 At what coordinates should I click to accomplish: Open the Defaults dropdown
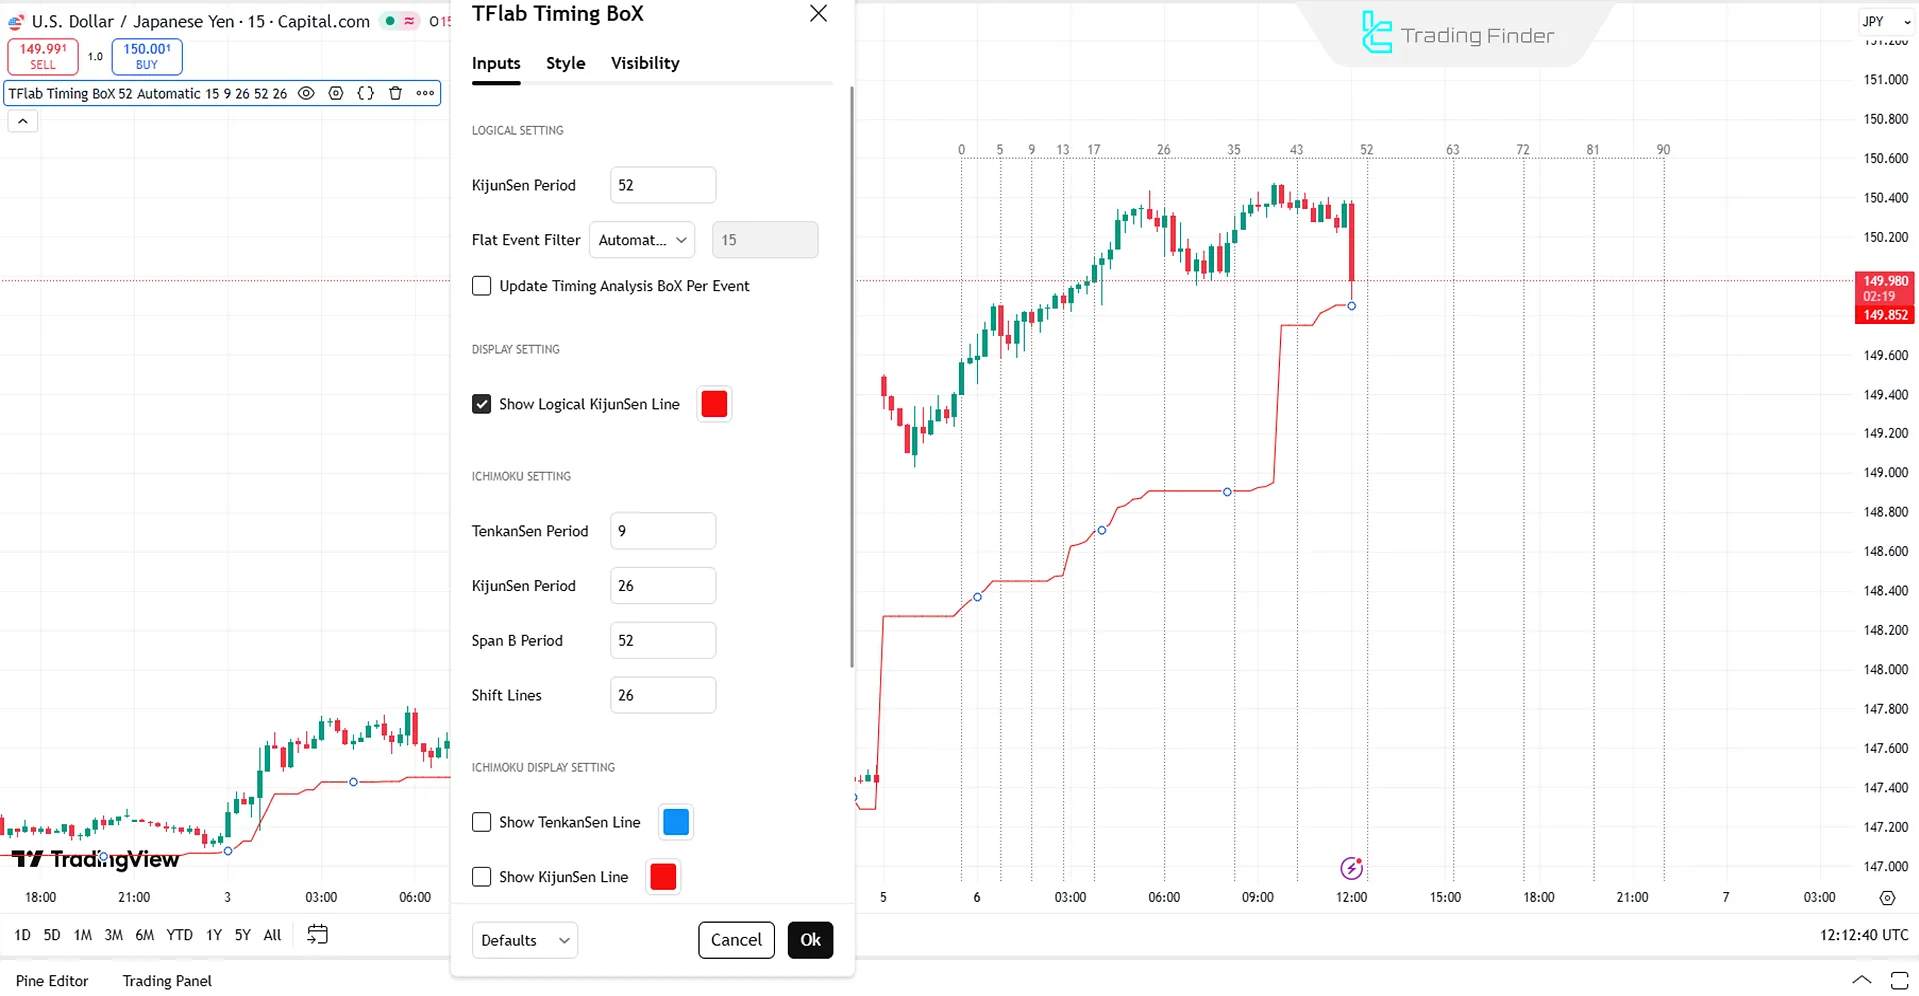click(x=524, y=940)
